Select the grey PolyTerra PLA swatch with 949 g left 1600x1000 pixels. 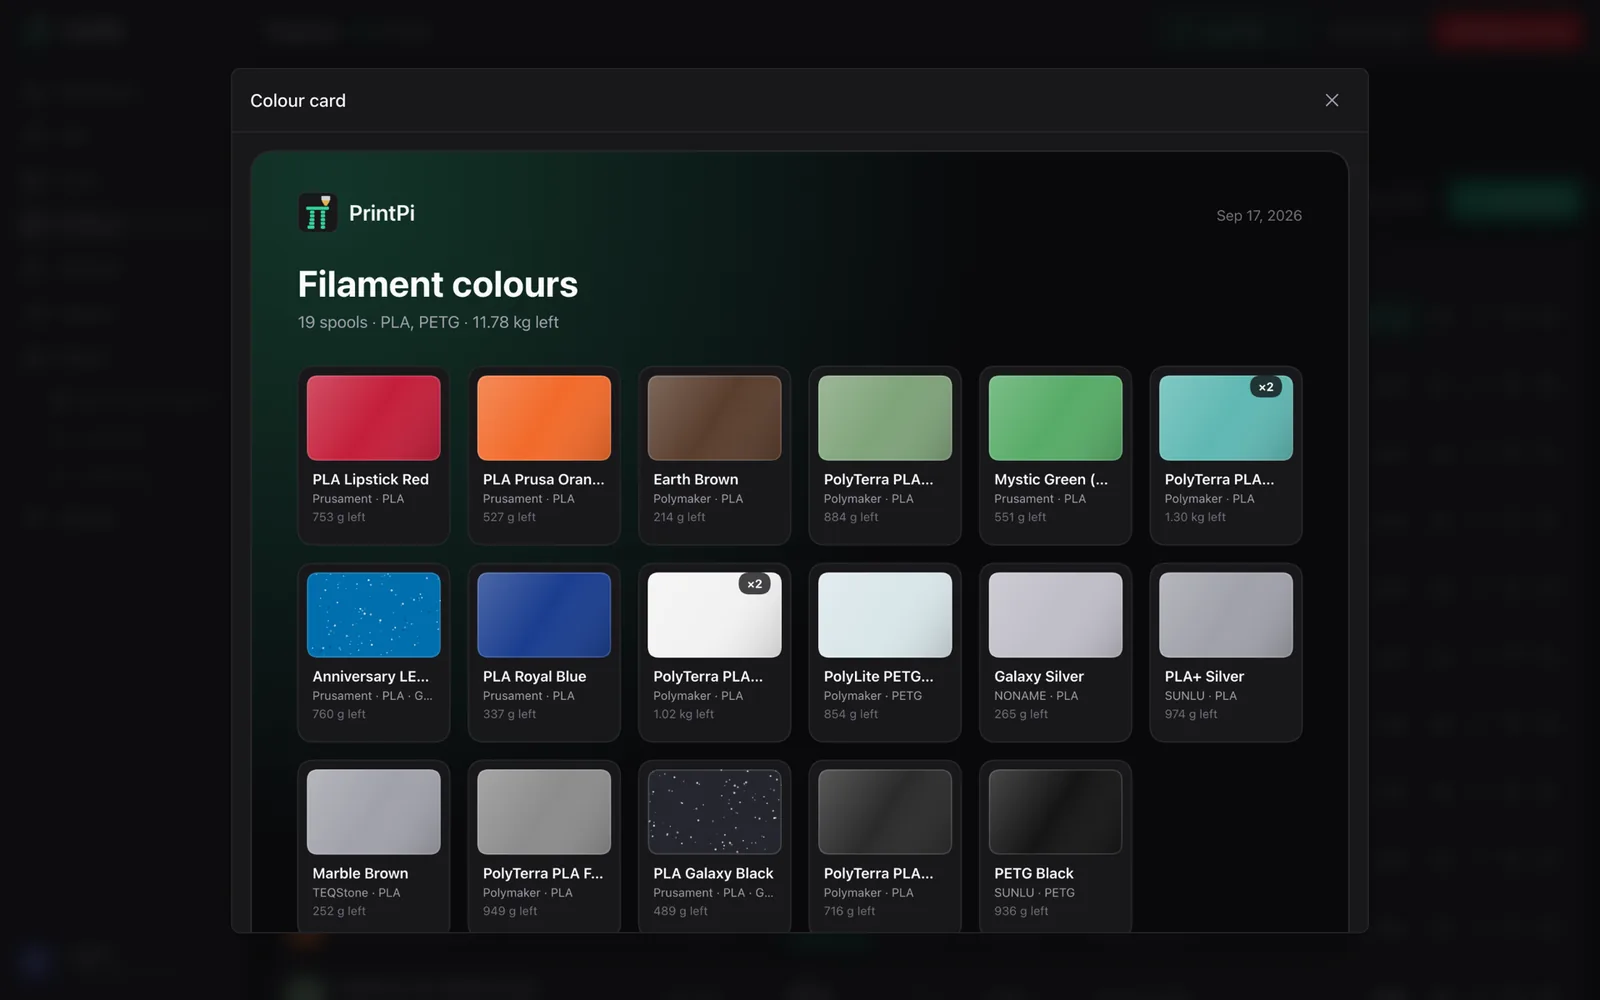544,812
